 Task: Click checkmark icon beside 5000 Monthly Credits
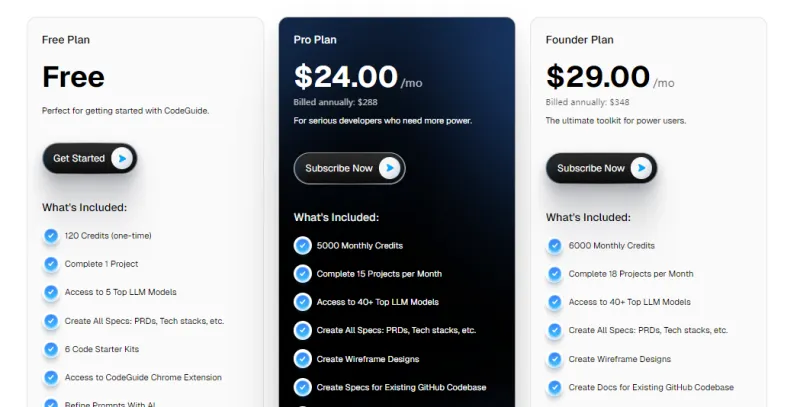click(302, 245)
